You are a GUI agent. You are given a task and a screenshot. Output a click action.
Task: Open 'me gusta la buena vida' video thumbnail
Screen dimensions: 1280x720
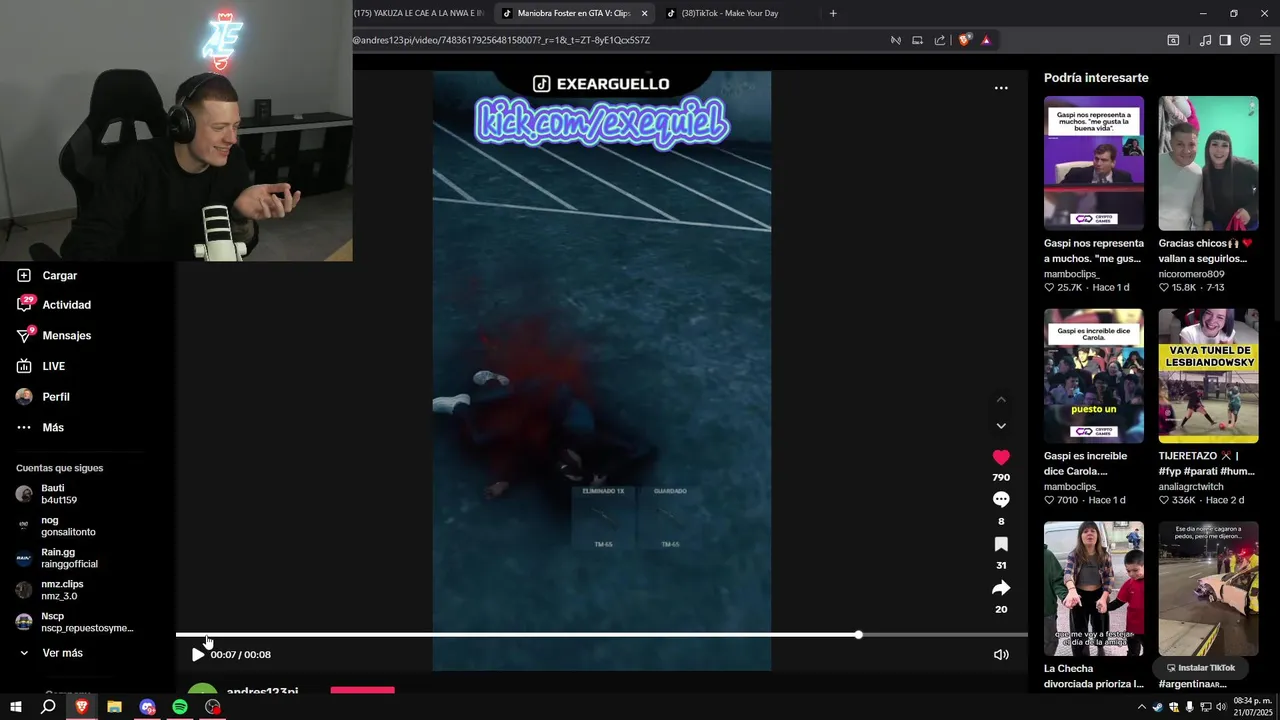click(1094, 163)
